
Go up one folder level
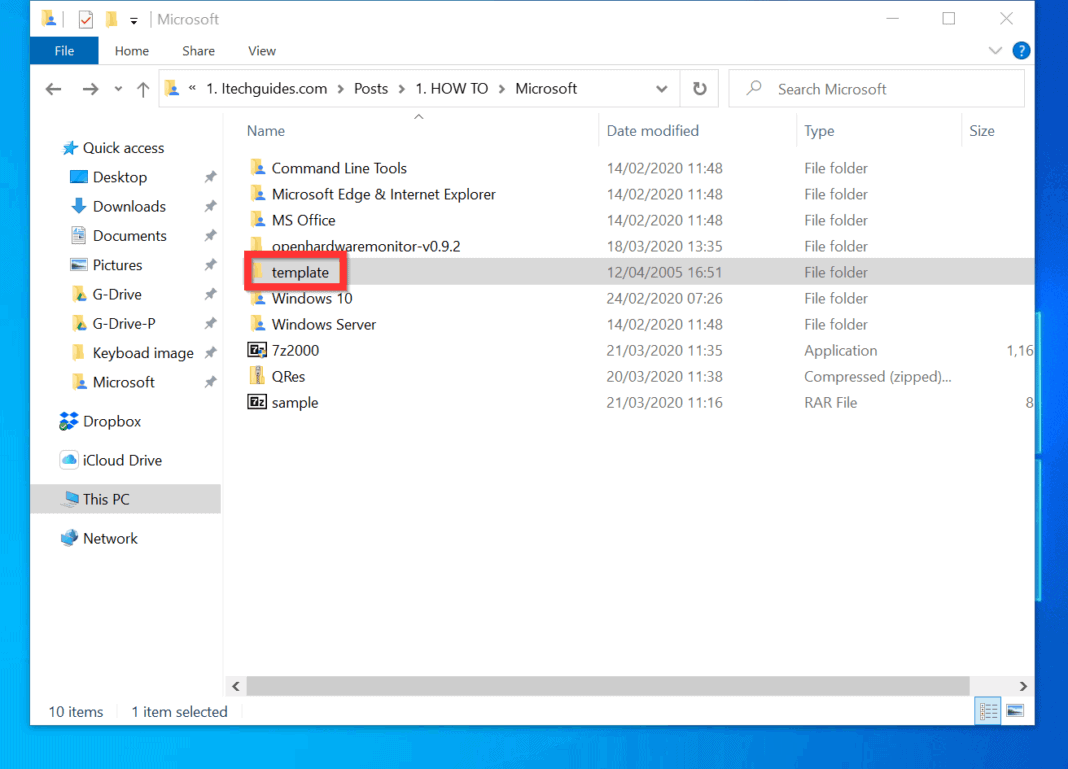coord(142,89)
